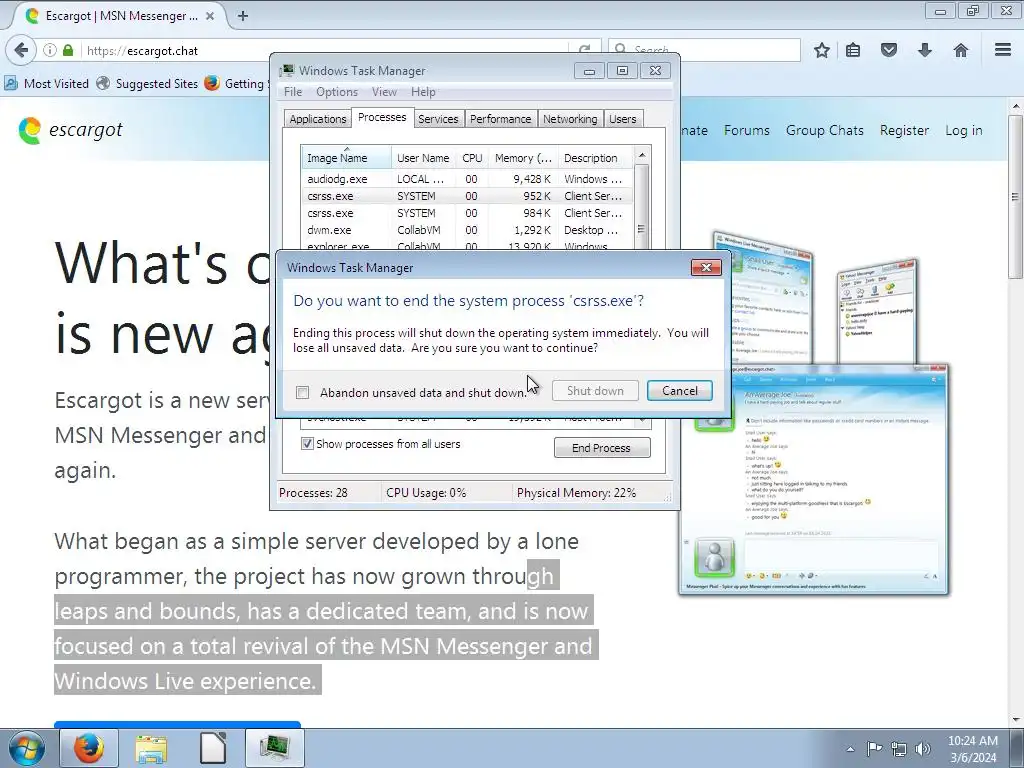Show hidden tray icons arrow
This screenshot has width=1024, height=768.
[850, 749]
